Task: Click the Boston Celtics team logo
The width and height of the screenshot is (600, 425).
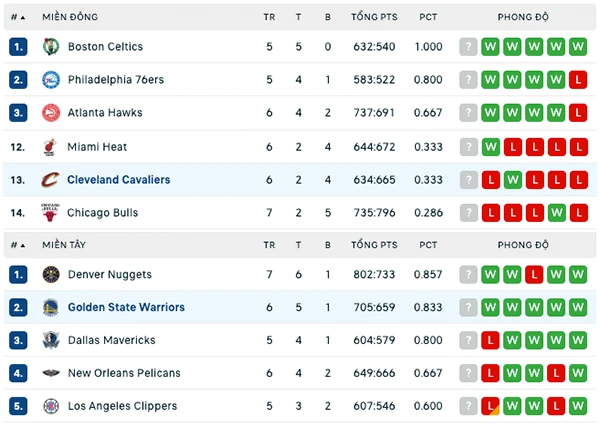Action: [51, 47]
